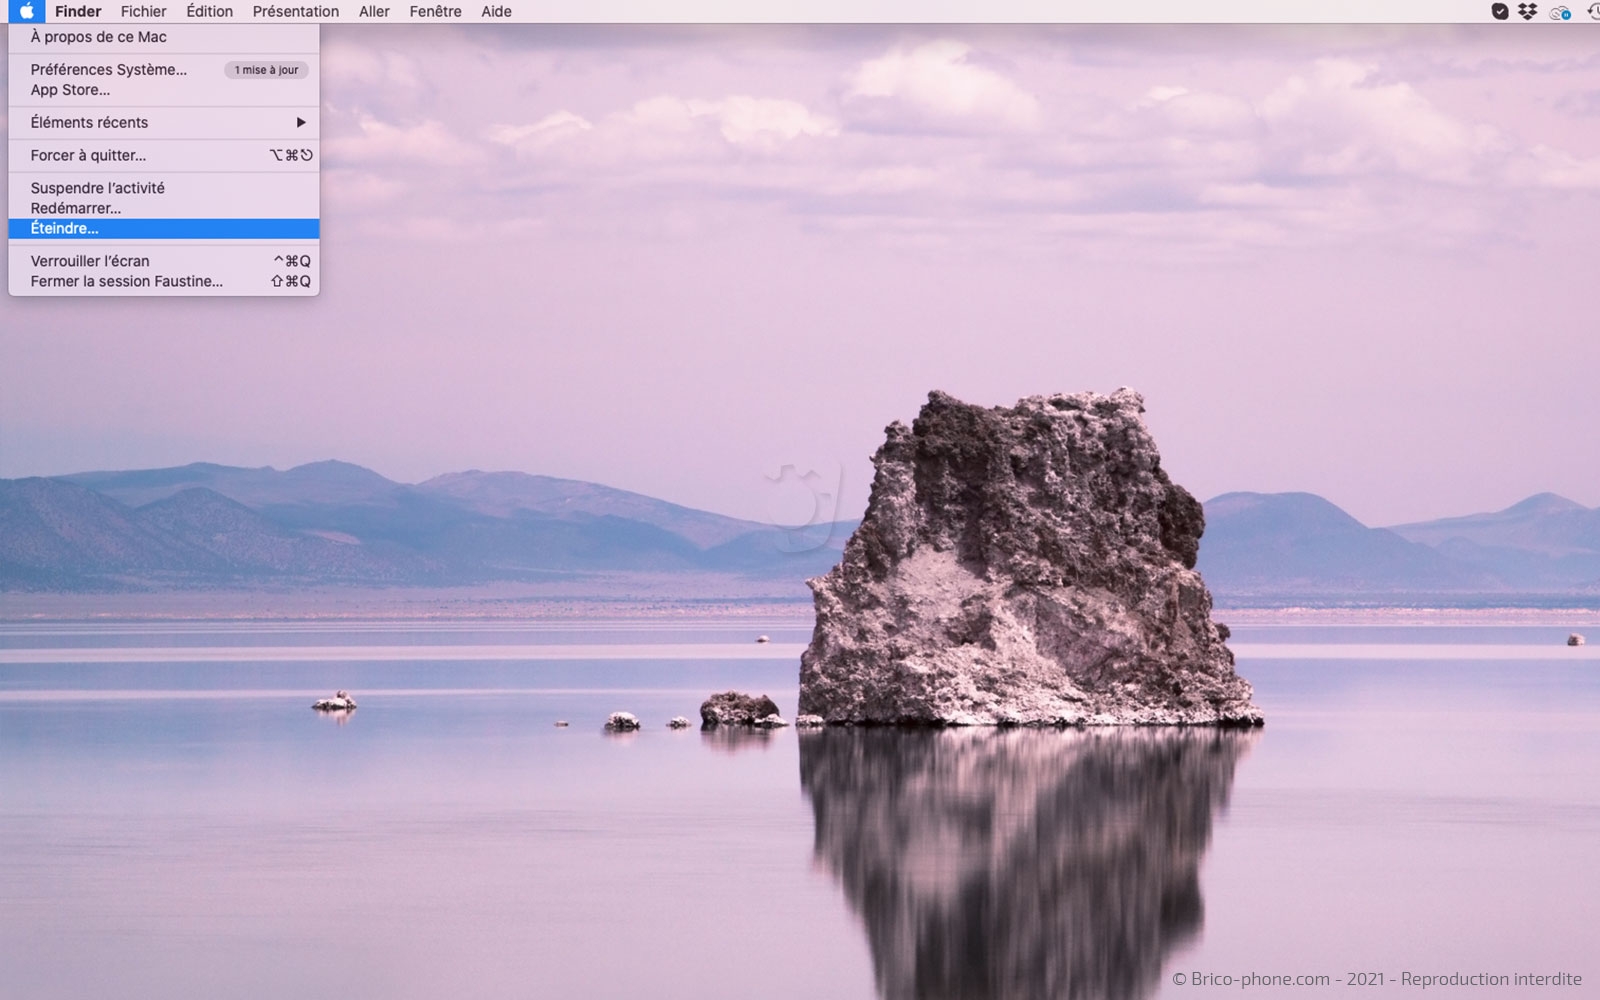
Task: Open the Fichier menu
Action: click(144, 12)
